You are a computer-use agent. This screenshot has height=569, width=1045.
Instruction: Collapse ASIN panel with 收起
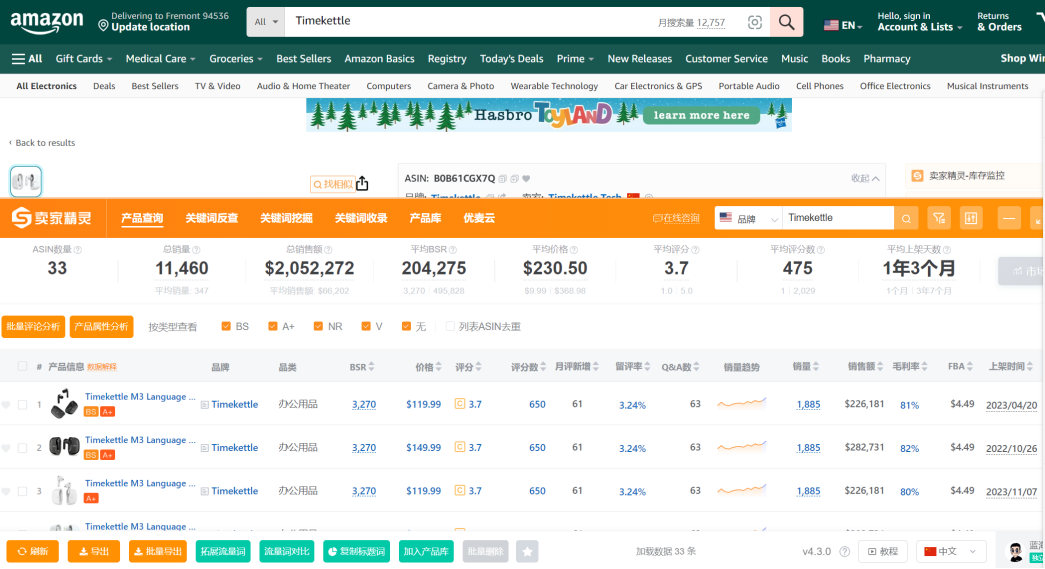(x=865, y=179)
